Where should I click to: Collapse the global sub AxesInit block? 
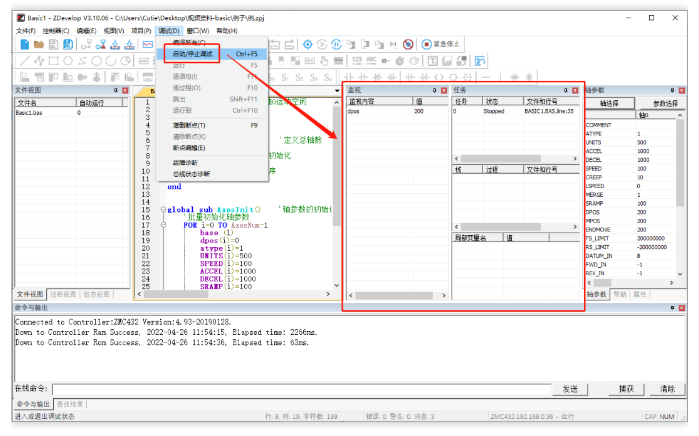click(x=163, y=210)
